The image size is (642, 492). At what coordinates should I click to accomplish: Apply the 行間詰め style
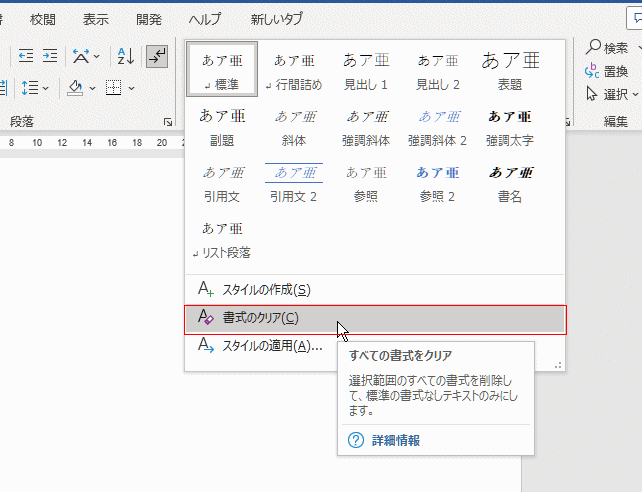pyautogui.click(x=294, y=69)
